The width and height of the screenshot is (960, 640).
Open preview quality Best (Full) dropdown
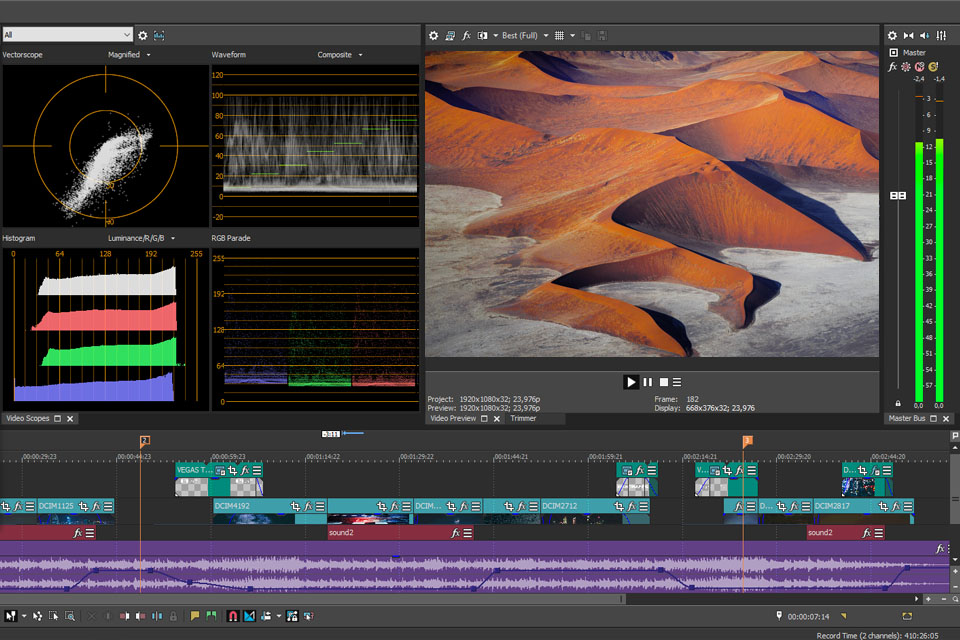coord(525,36)
